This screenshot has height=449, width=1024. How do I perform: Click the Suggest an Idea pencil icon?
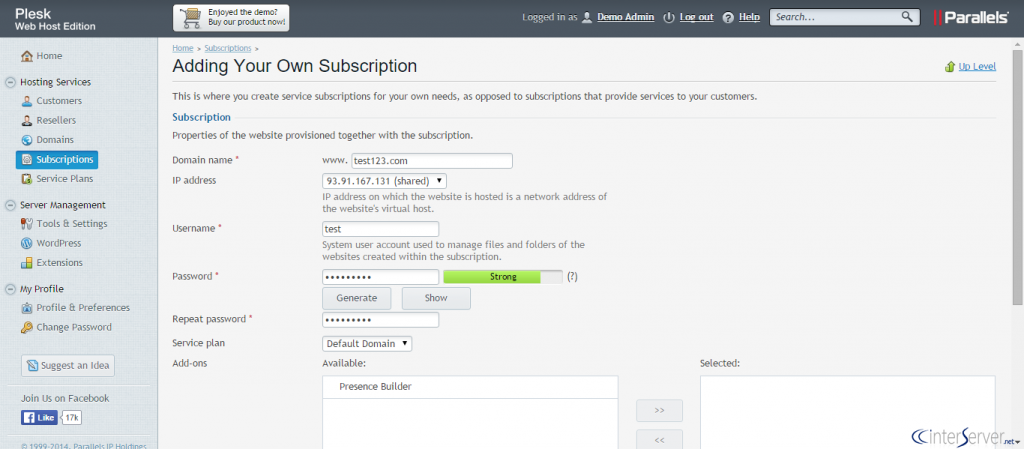[x=33, y=366]
